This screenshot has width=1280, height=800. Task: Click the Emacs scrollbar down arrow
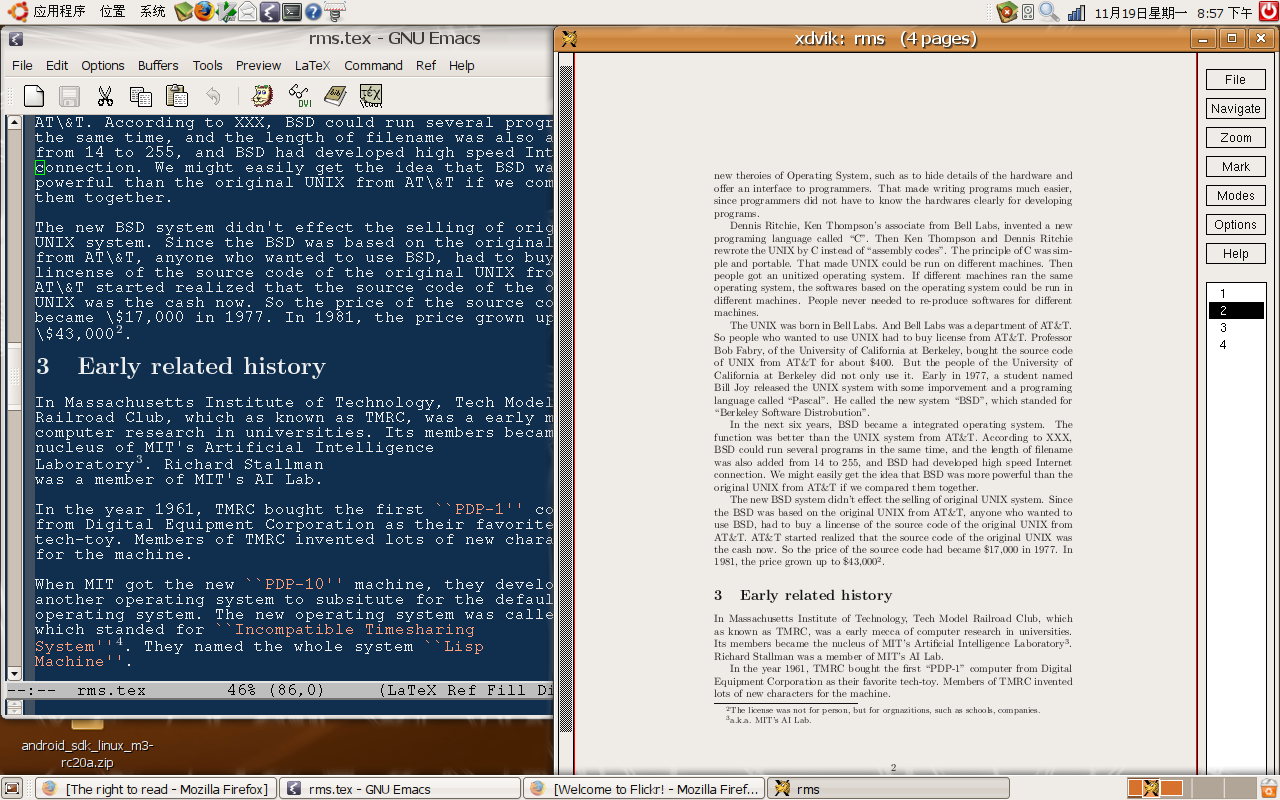[14, 674]
